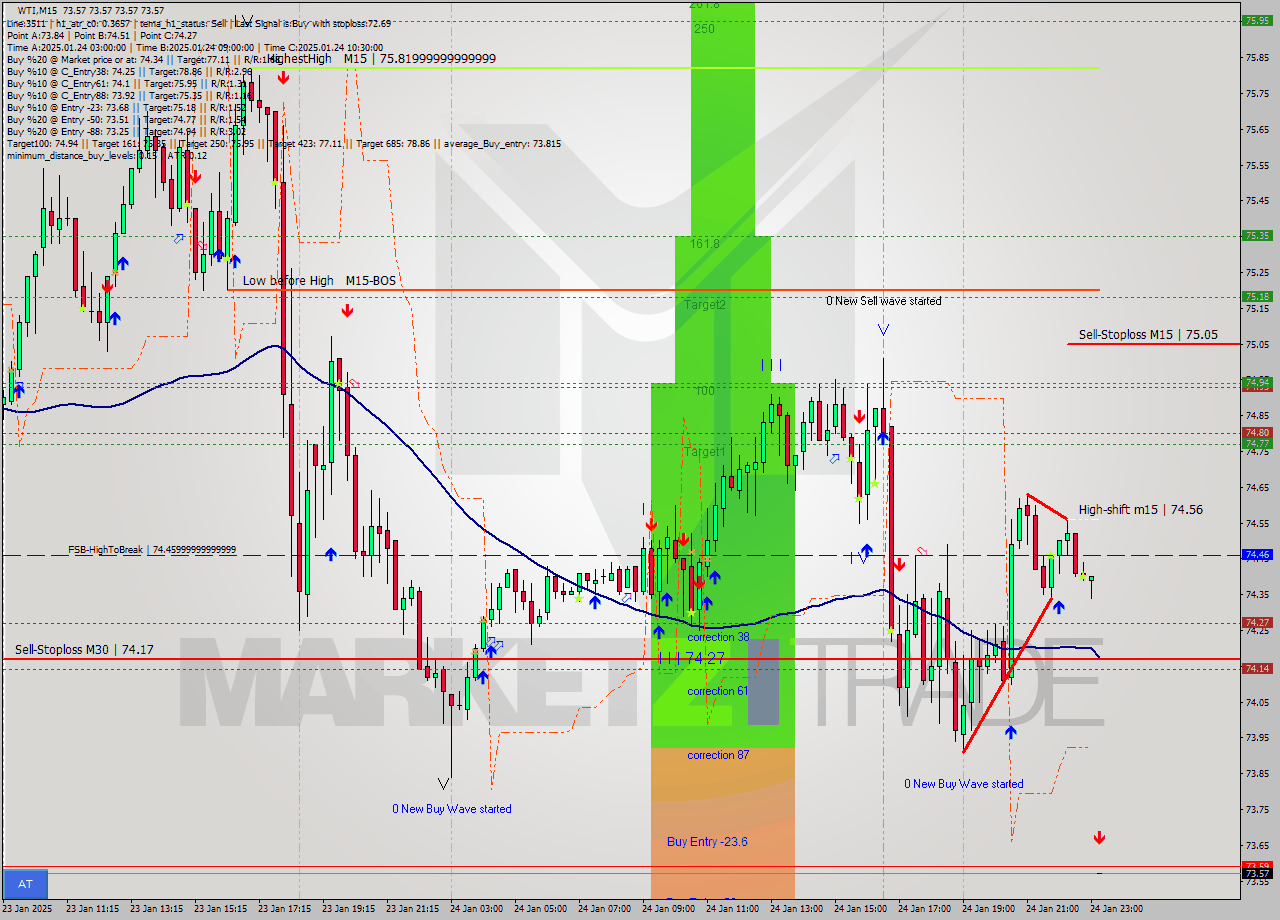Select the HighestHigh M15 75.82 line label
1280x920 pixels.
click(382, 59)
